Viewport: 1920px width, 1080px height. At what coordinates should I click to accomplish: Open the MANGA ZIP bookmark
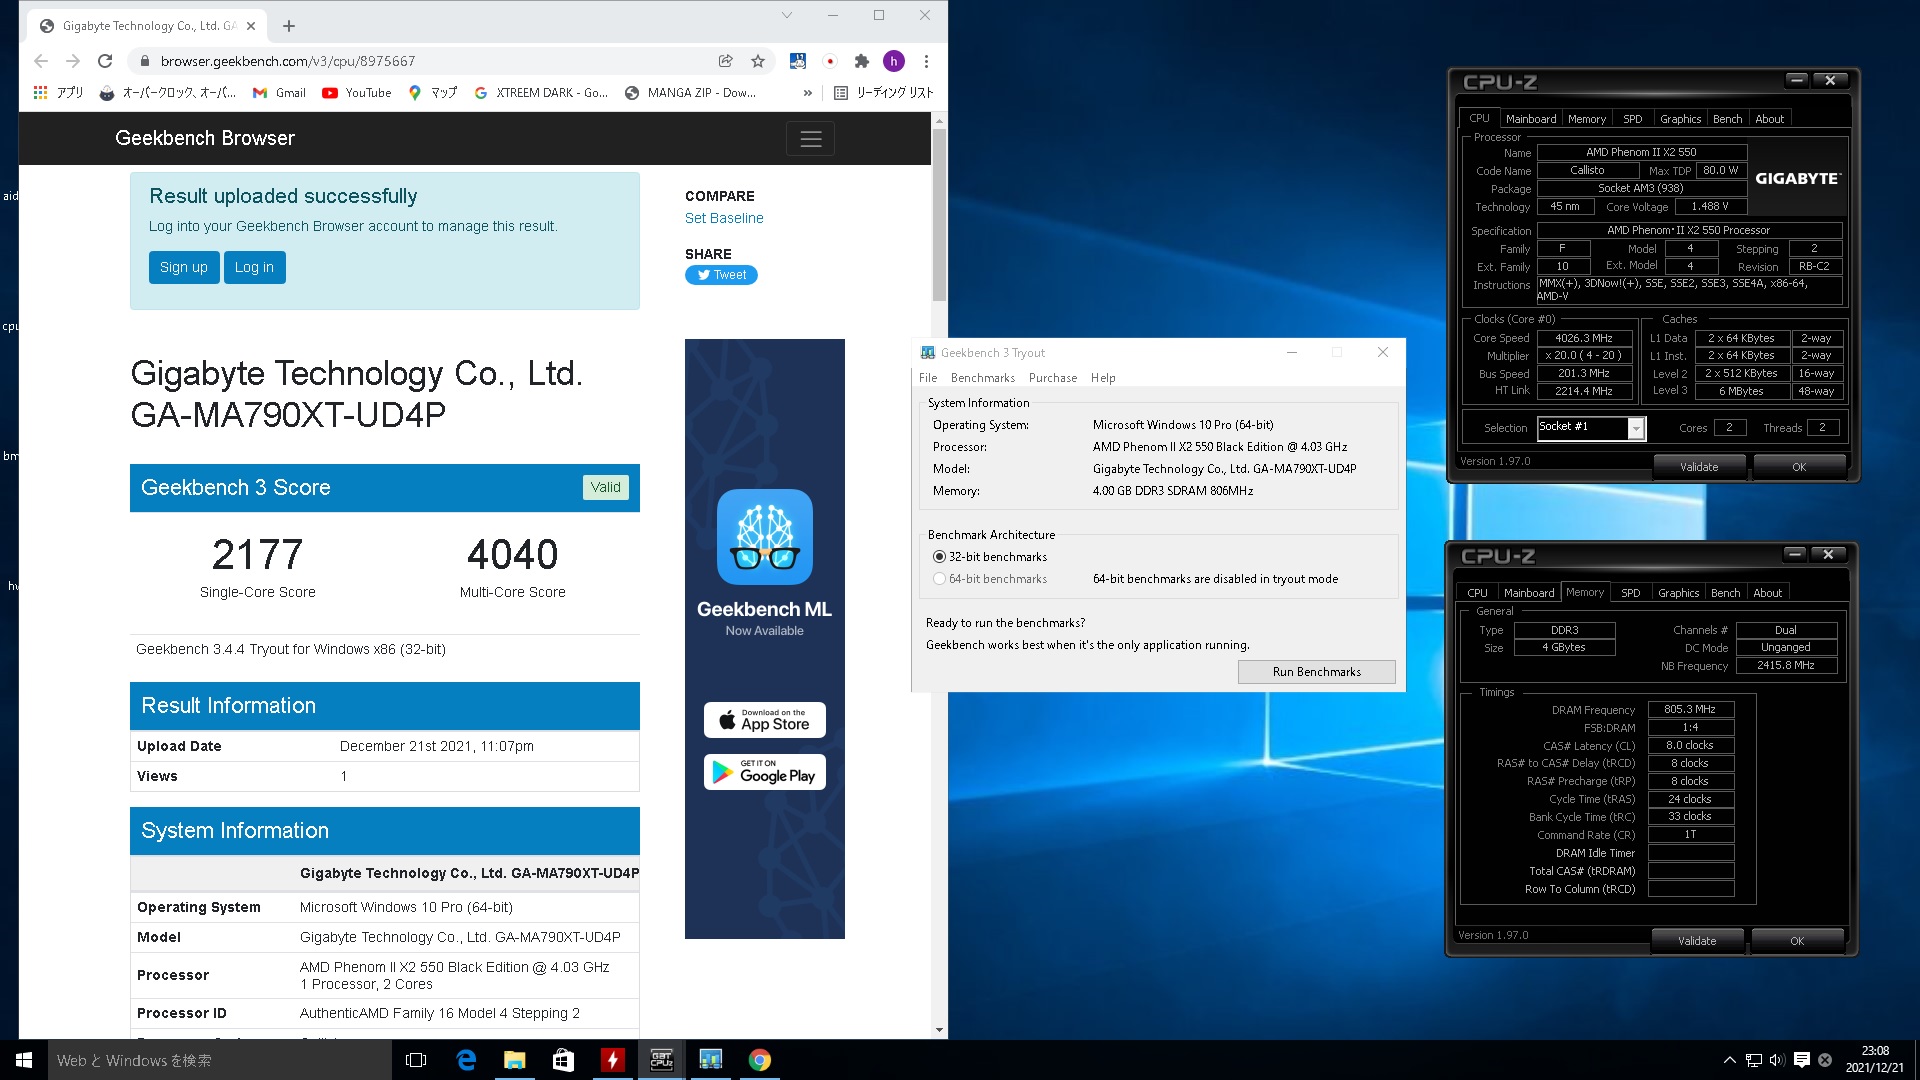coord(691,92)
